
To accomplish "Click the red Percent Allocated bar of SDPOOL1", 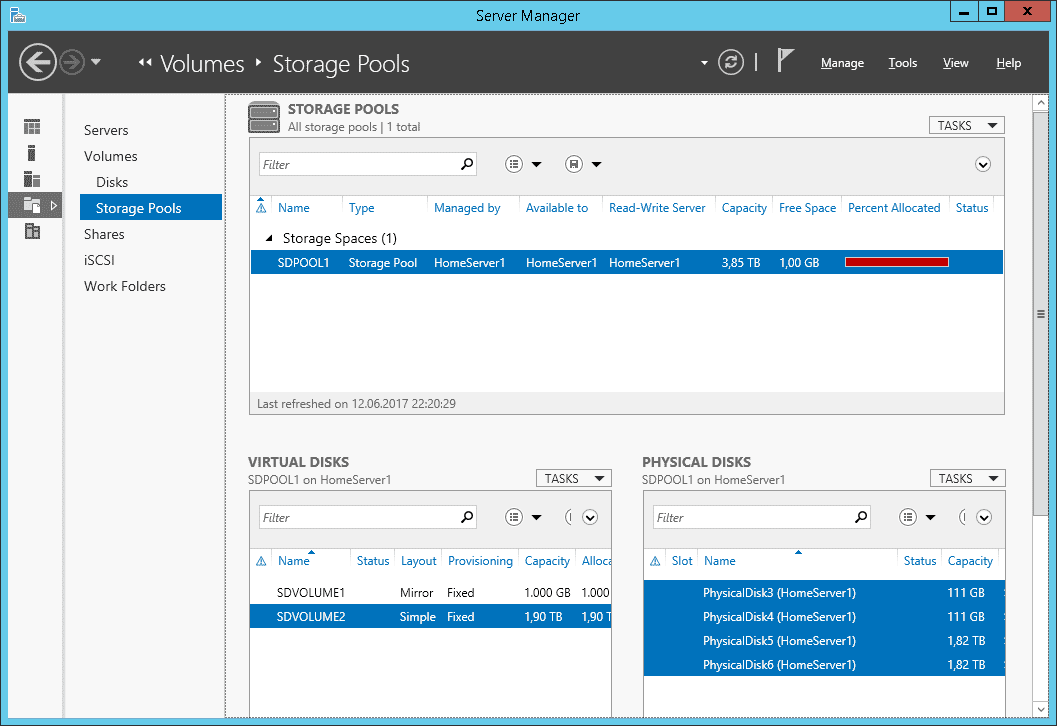I will 896,262.
